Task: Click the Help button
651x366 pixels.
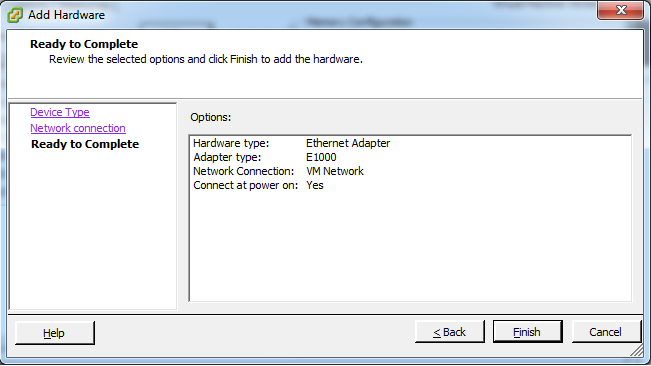Action: click(x=54, y=333)
